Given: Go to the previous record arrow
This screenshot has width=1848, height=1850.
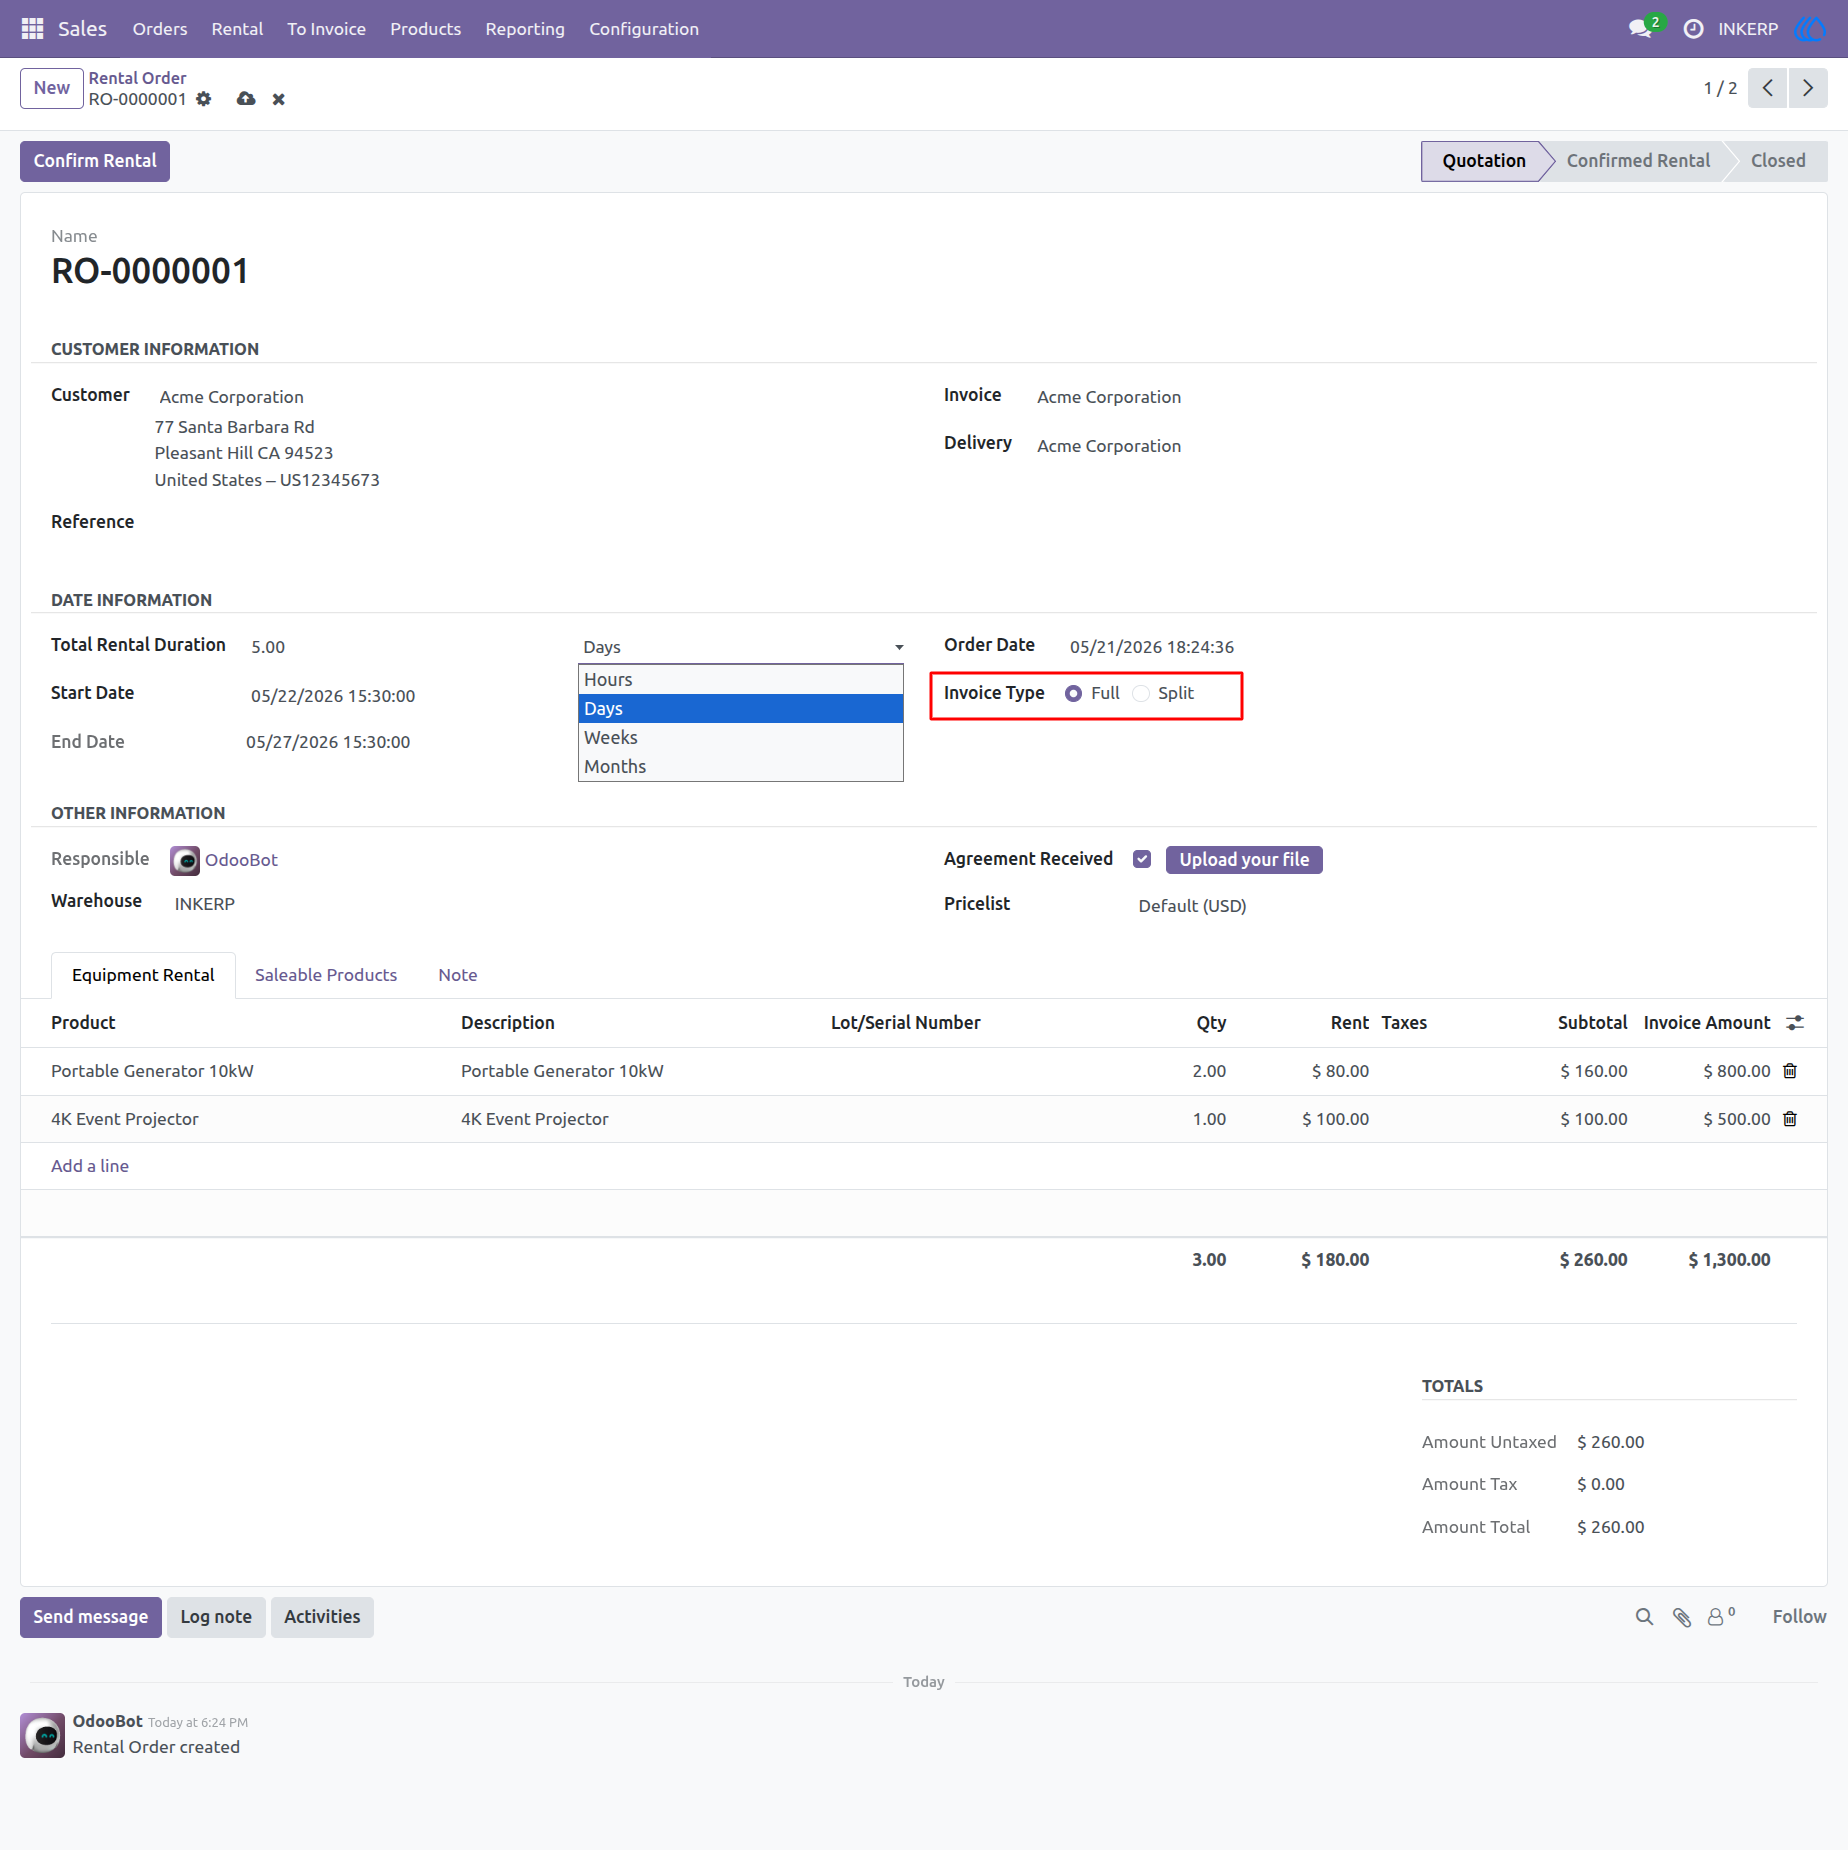Looking at the screenshot, I should pos(1768,88).
